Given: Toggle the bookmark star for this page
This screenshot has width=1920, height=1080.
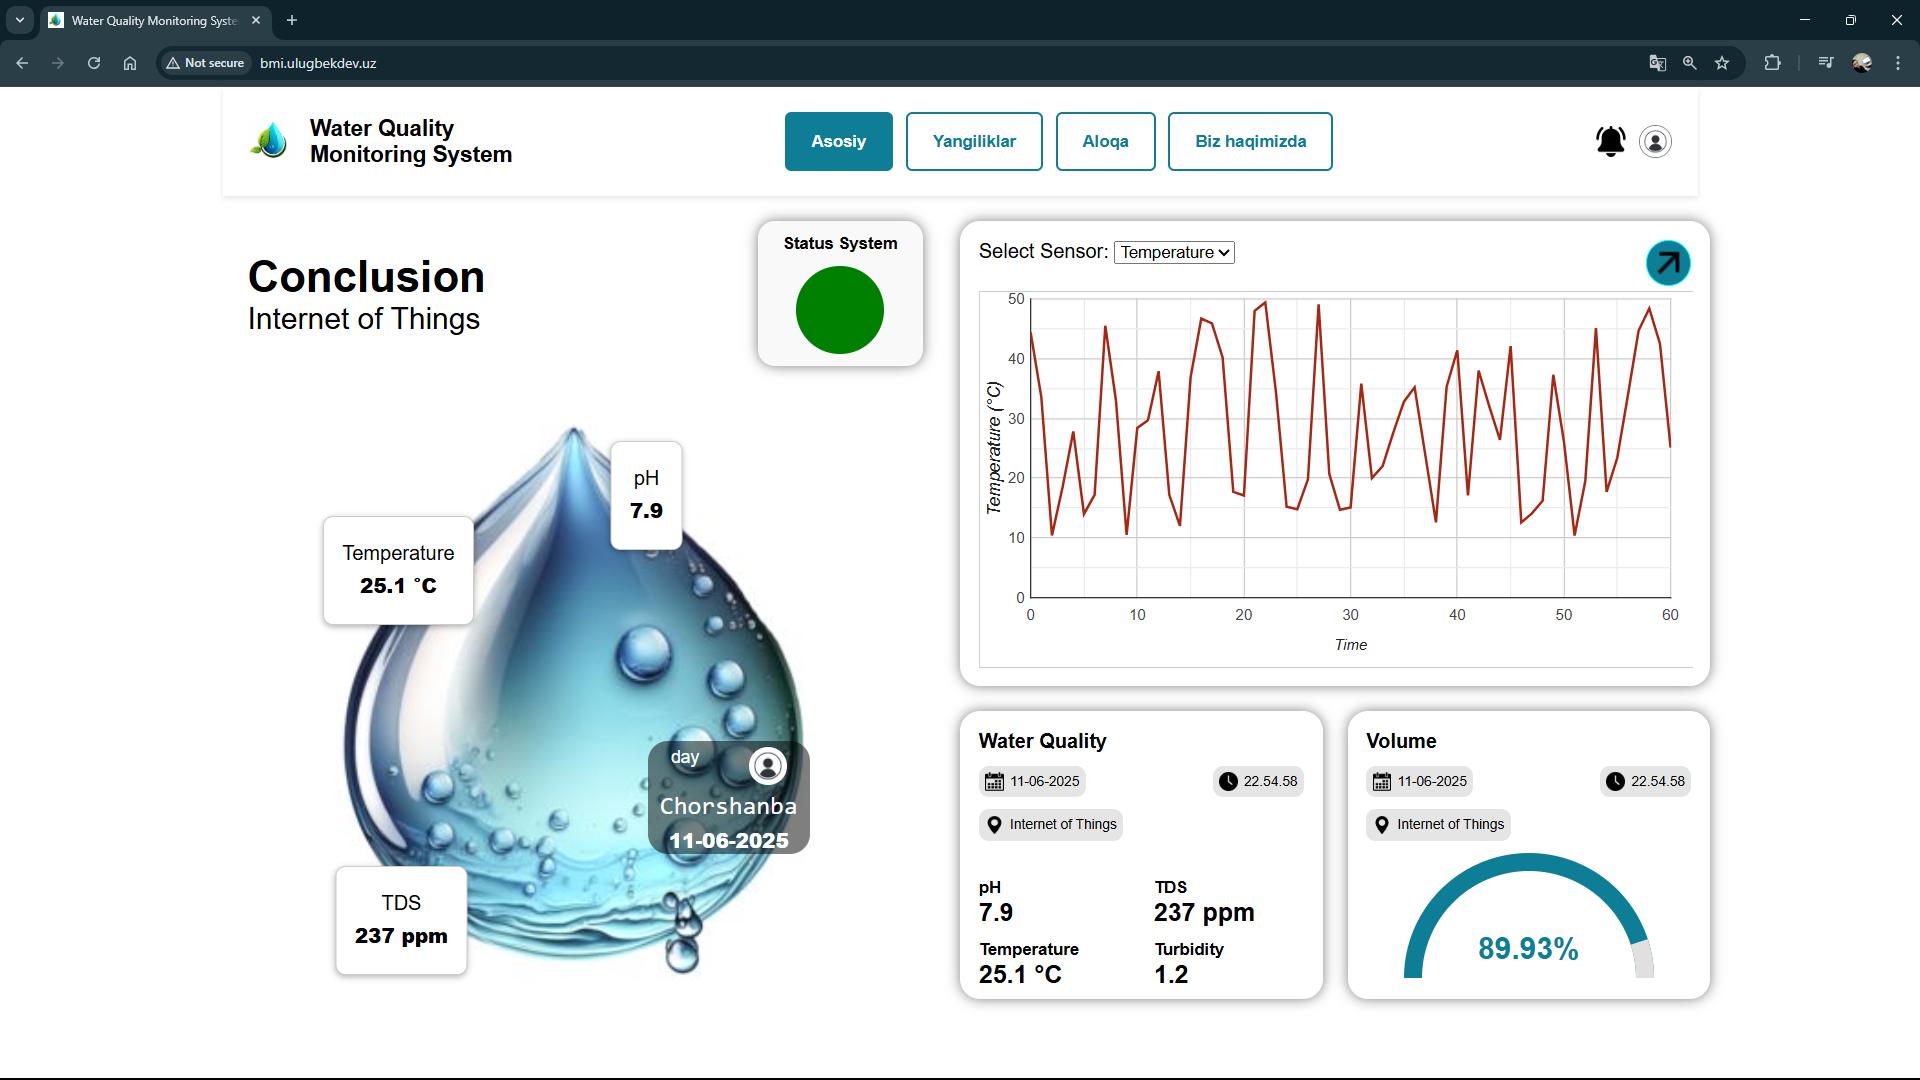Looking at the screenshot, I should (x=1723, y=63).
